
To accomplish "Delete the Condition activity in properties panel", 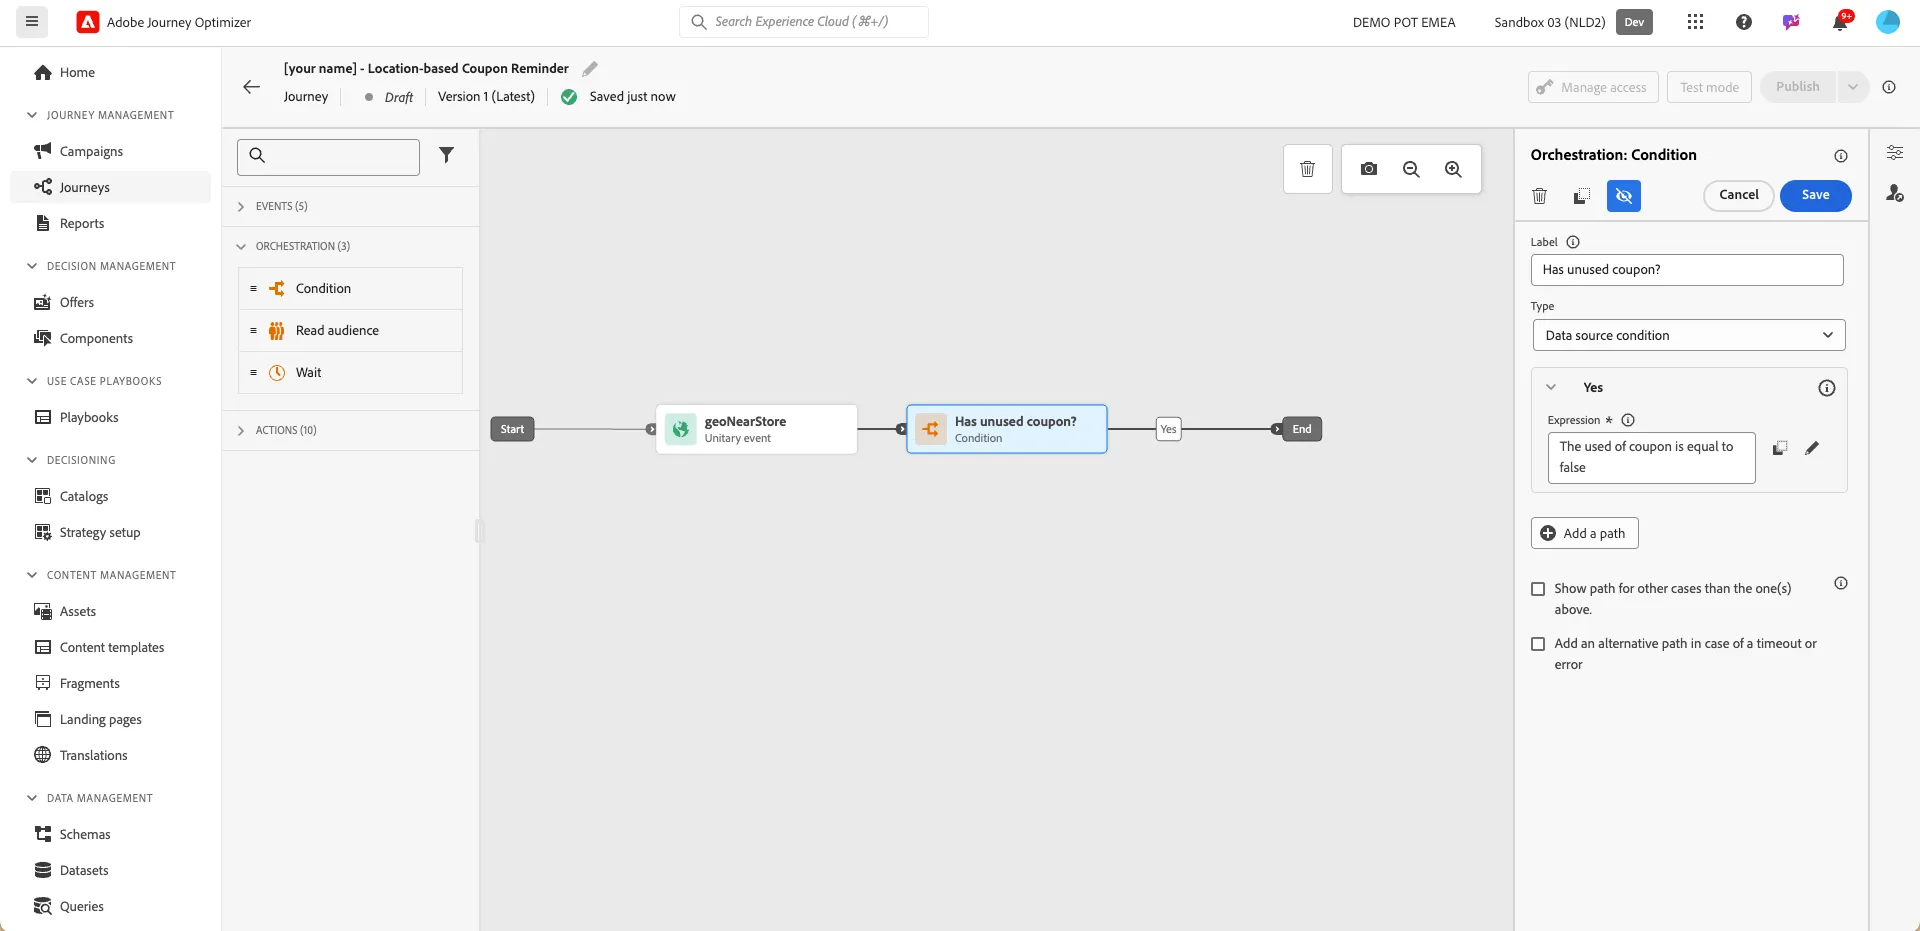I will (1540, 196).
